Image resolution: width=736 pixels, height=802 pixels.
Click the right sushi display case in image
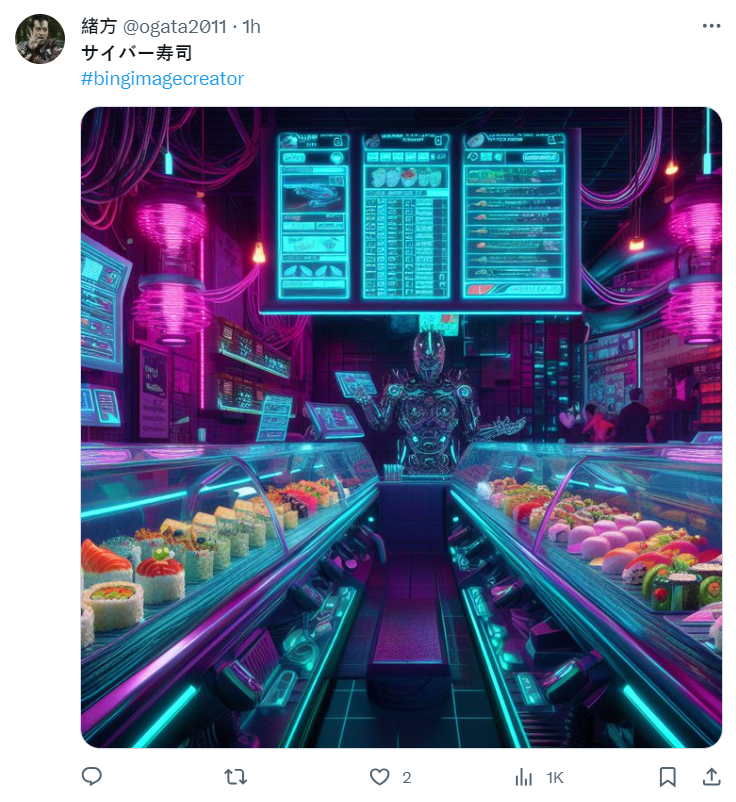pos(588,542)
